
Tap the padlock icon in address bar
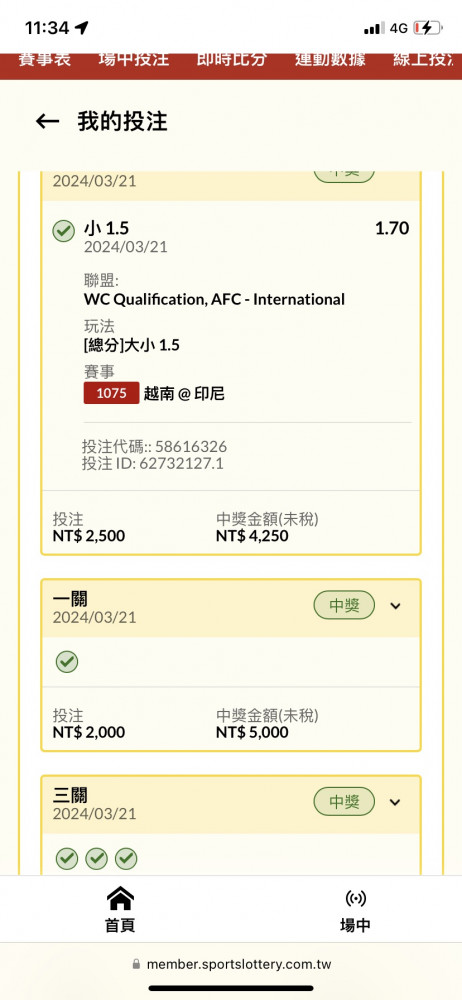coord(136,964)
